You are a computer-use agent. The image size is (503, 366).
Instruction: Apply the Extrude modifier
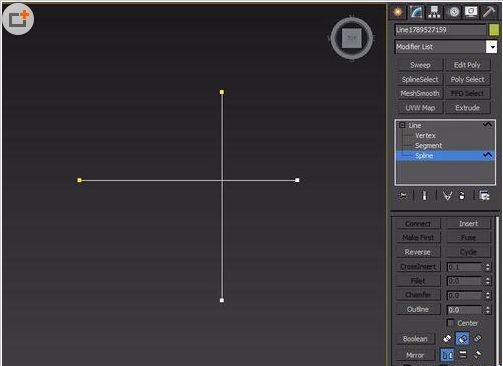(467, 108)
